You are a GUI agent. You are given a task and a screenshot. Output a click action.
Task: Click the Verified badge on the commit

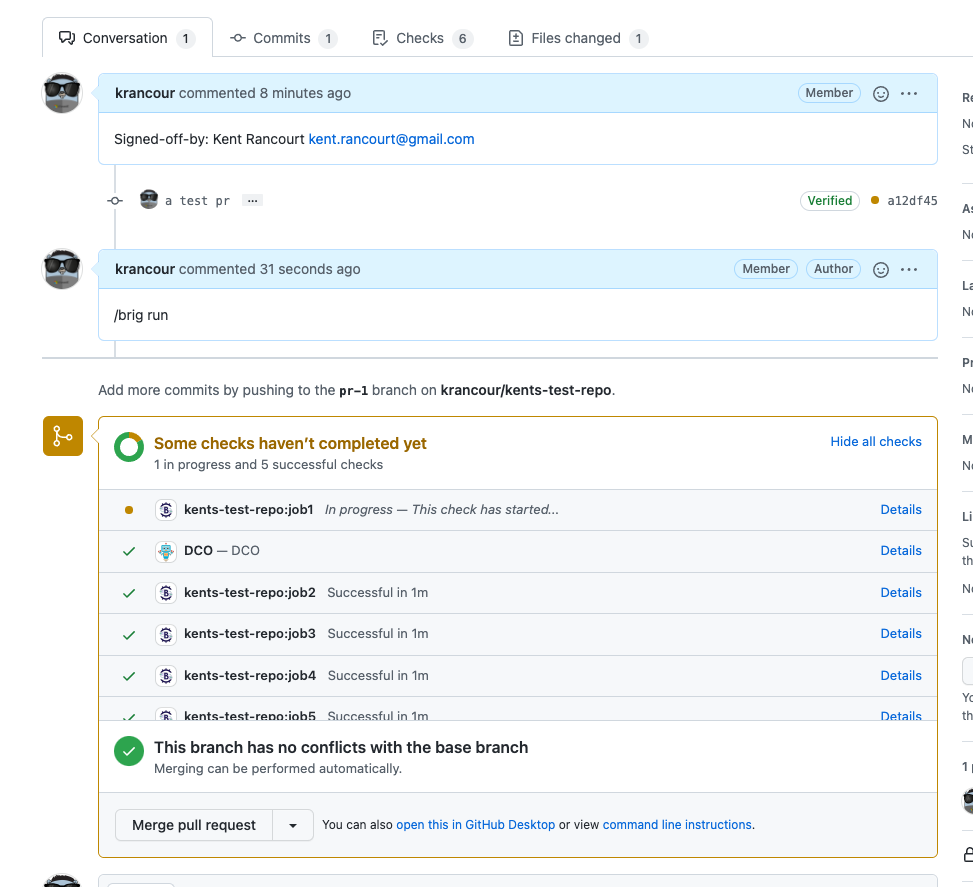pyautogui.click(x=830, y=200)
